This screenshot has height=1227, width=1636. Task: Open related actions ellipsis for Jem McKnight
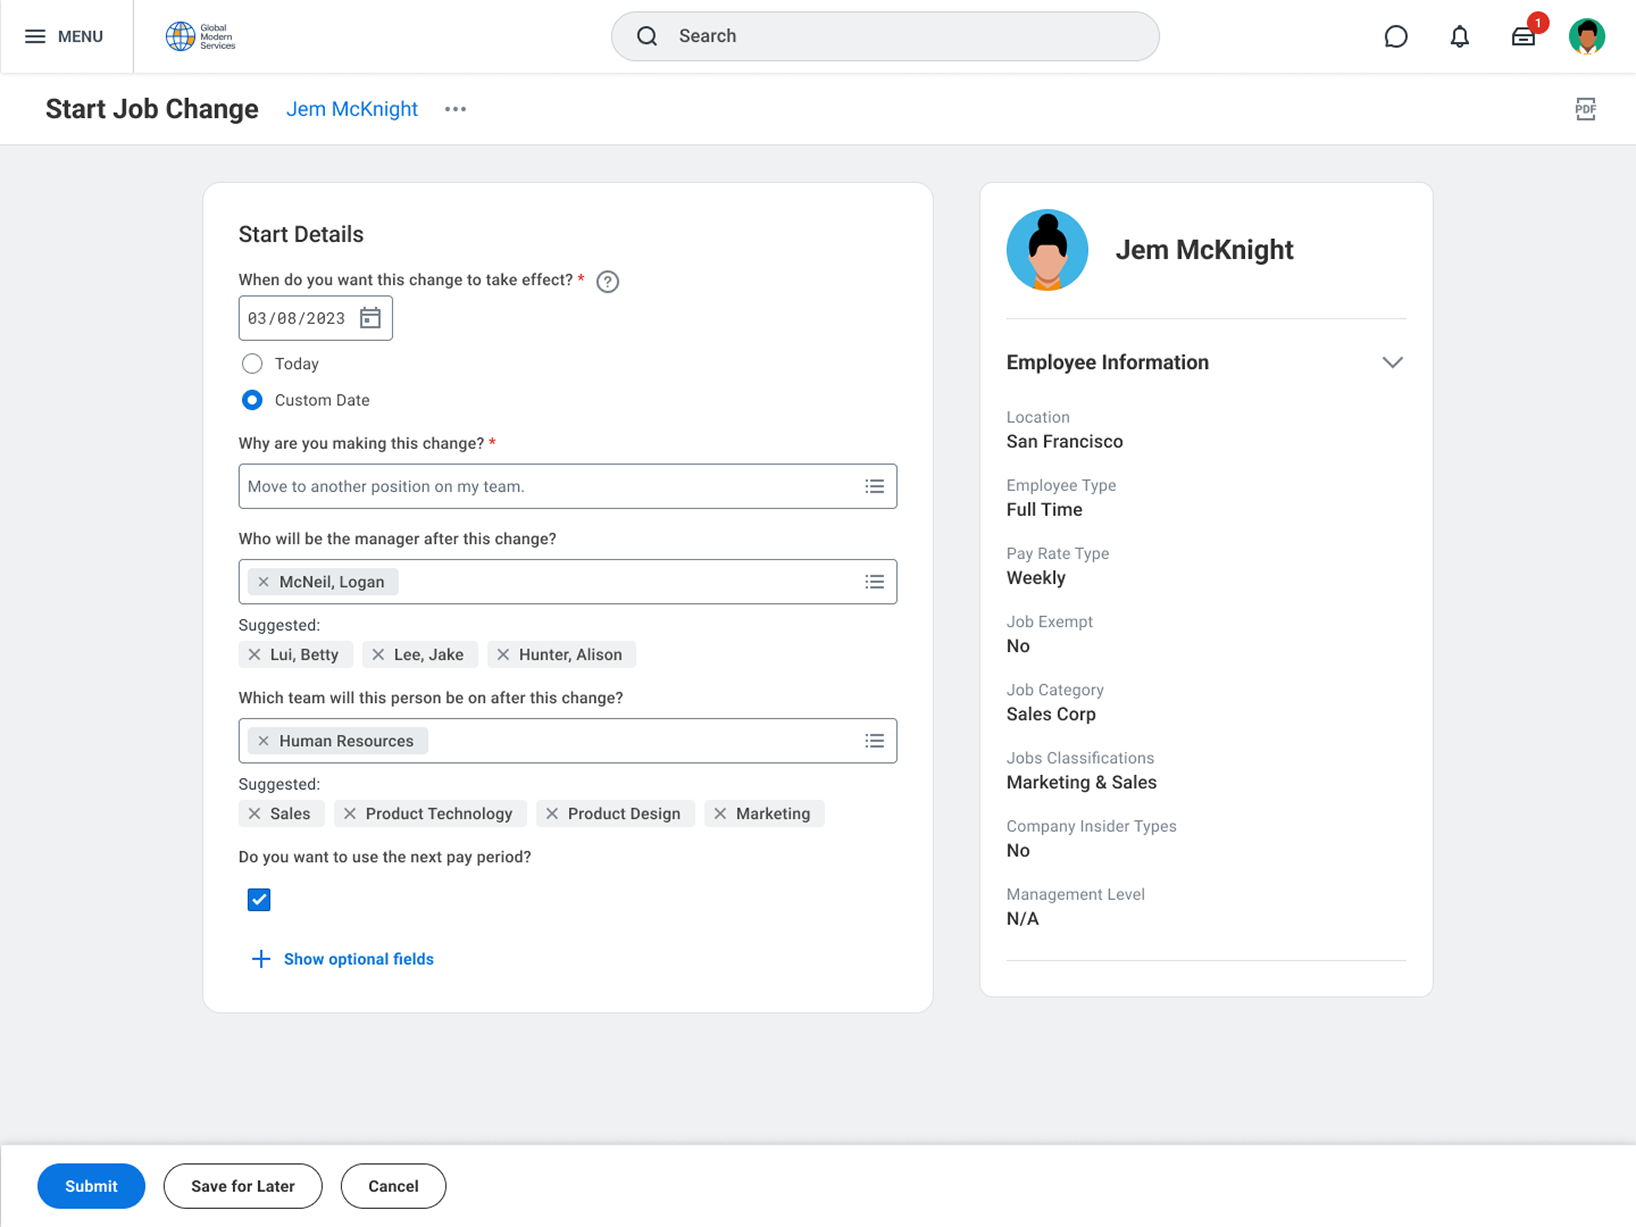tap(455, 109)
